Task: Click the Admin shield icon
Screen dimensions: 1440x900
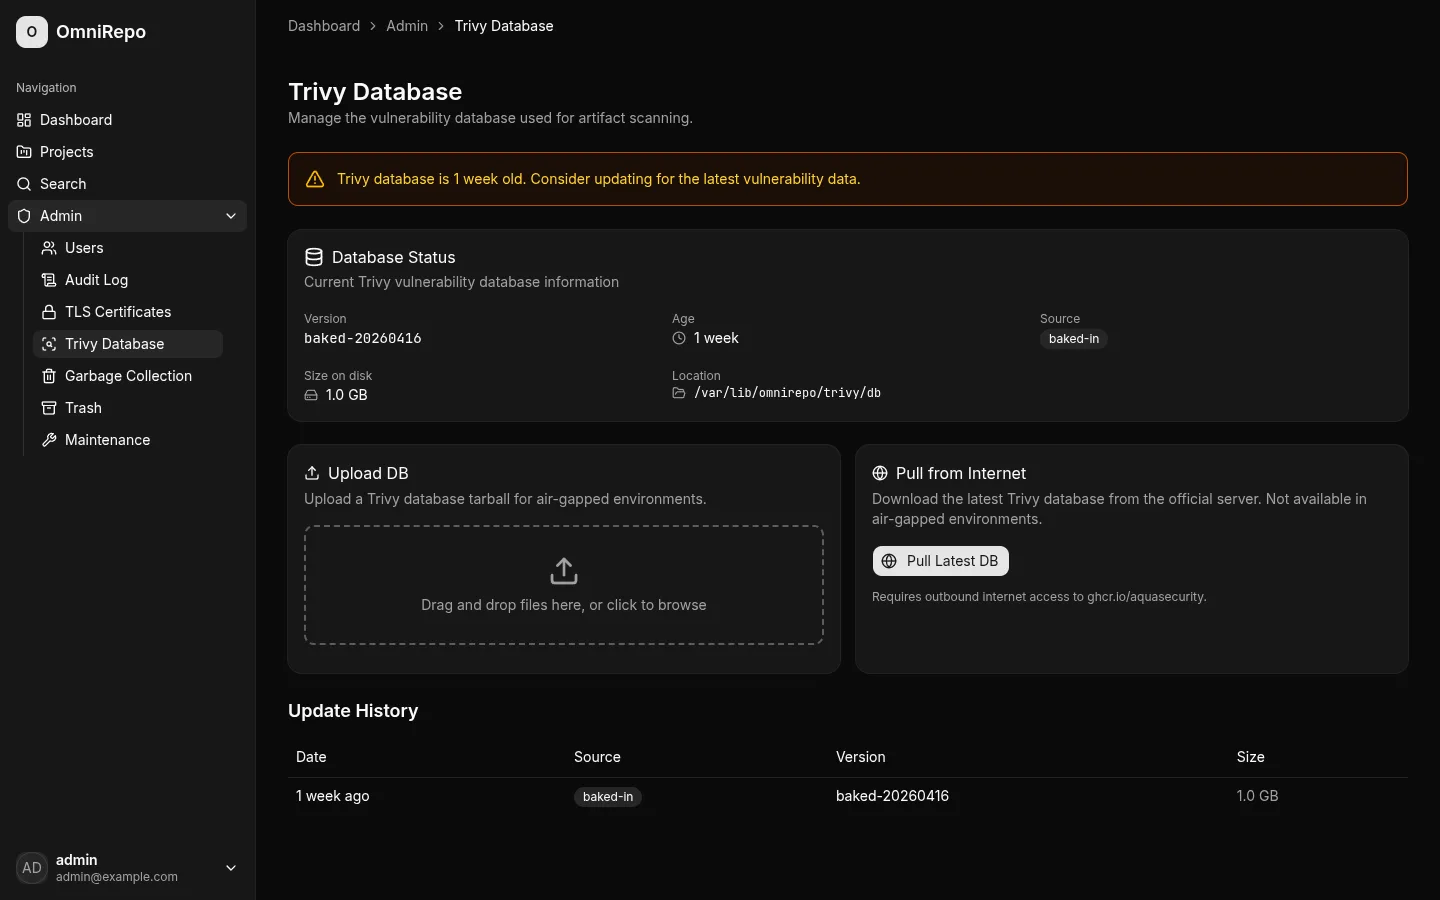Action: point(24,216)
